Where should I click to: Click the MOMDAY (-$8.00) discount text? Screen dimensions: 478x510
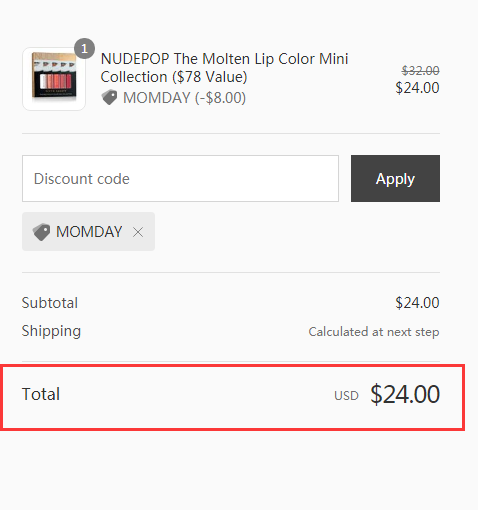click(x=184, y=98)
